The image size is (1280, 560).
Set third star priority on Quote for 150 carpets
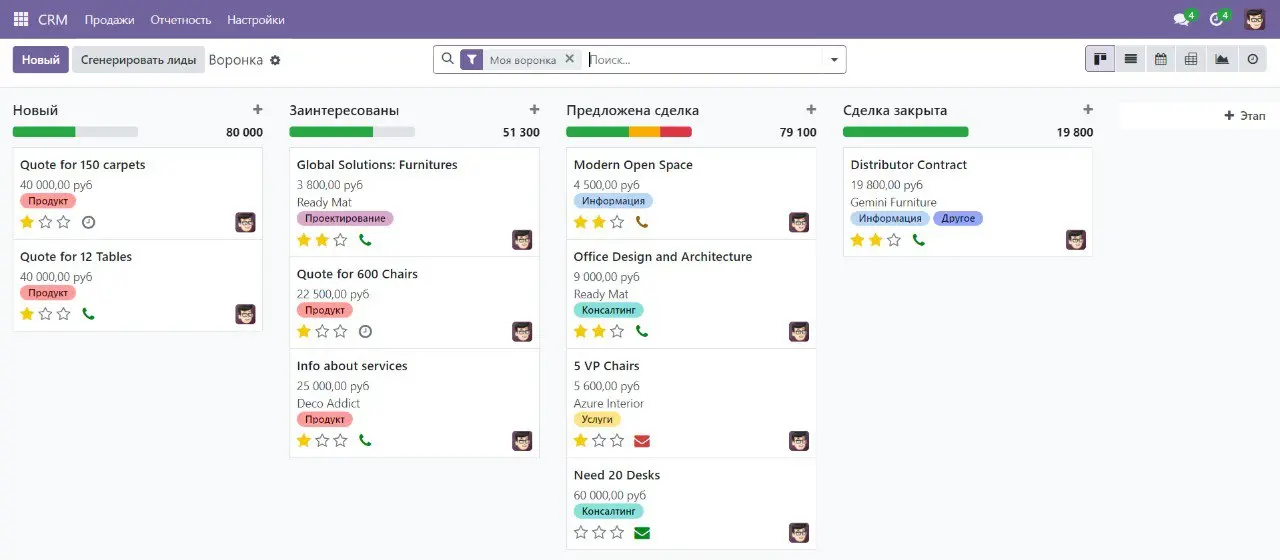tap(64, 222)
